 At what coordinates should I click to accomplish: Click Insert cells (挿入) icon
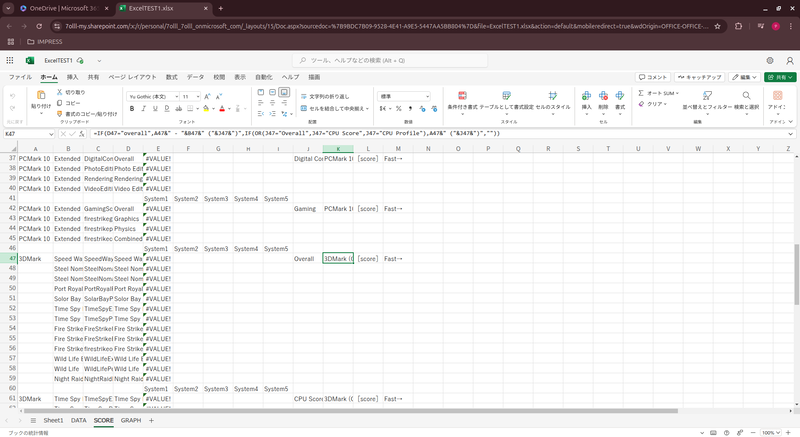(586, 95)
